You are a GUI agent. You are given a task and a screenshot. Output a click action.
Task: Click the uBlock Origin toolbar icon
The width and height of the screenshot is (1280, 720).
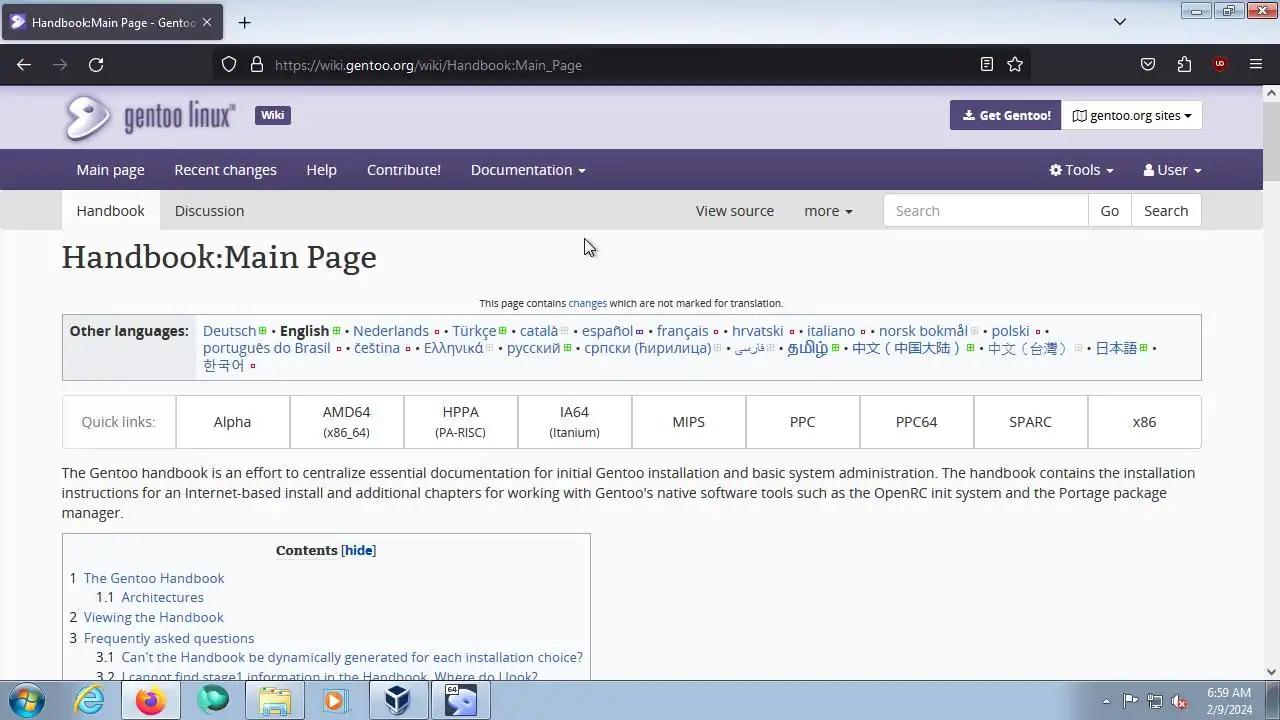click(x=1220, y=65)
